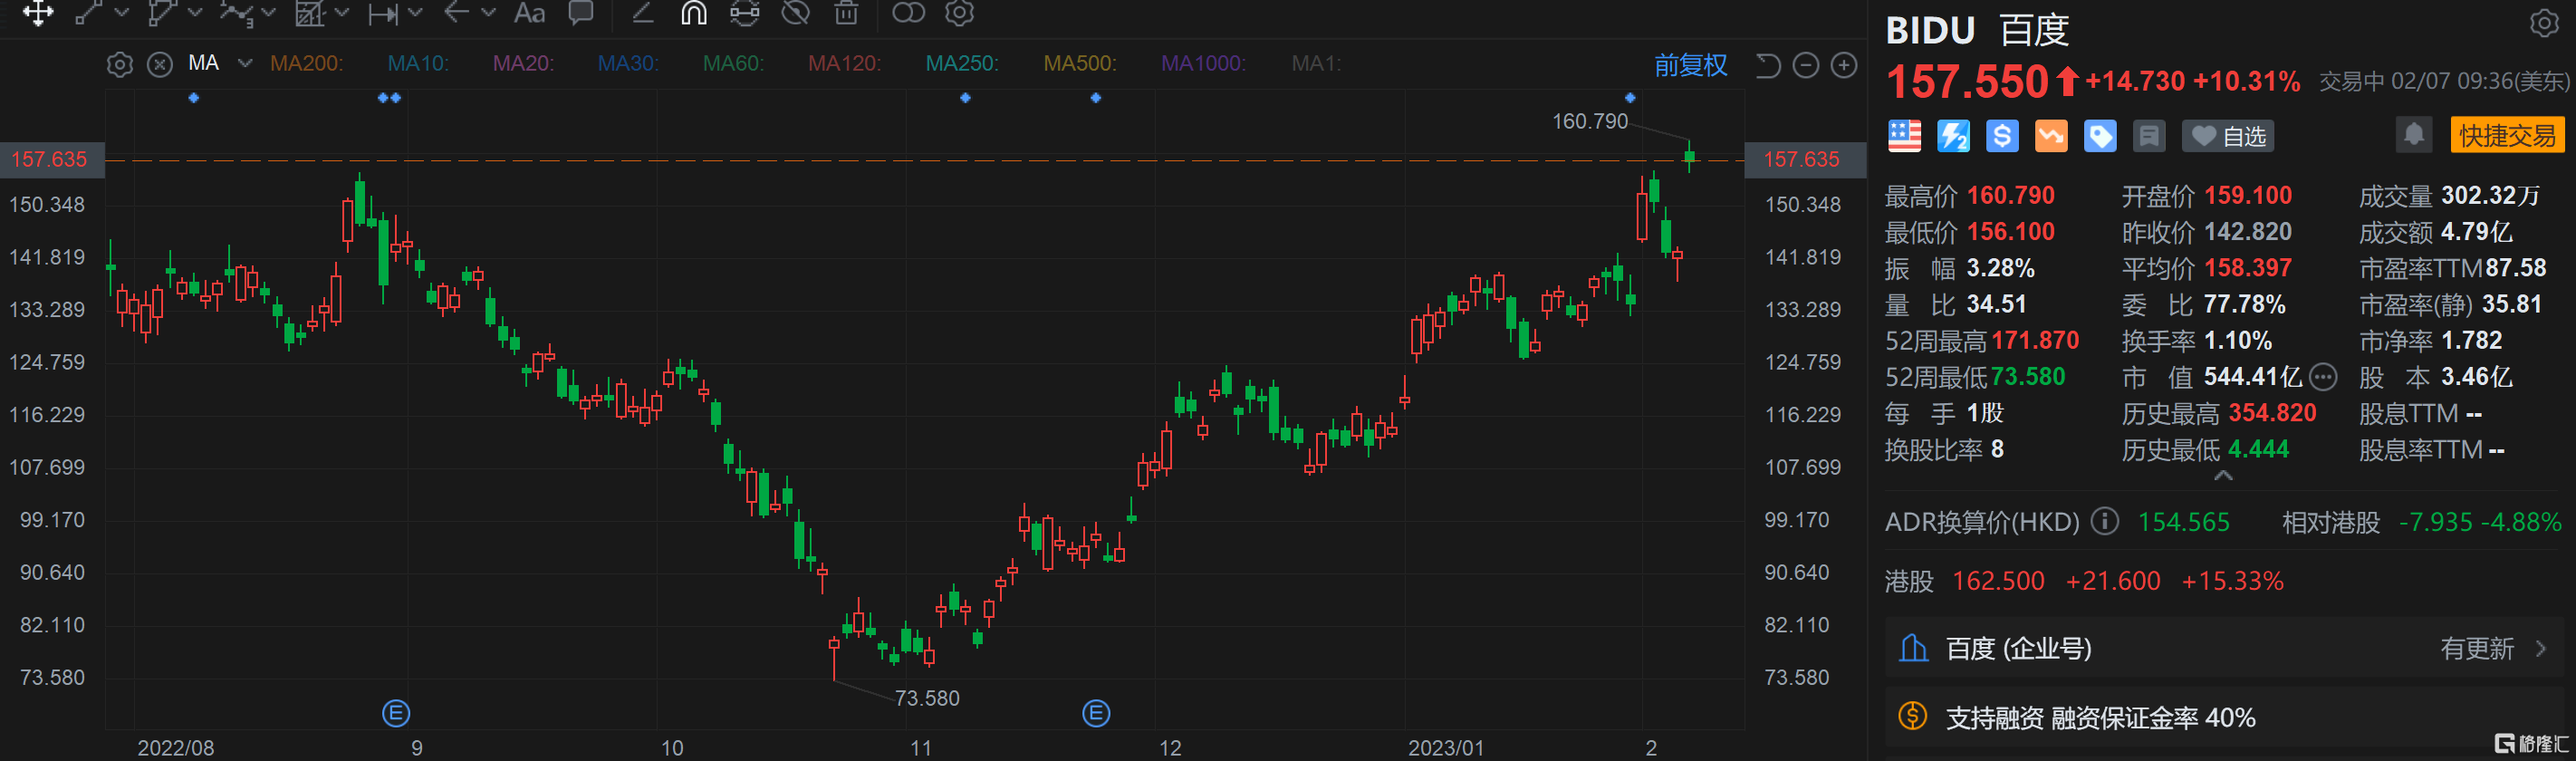Select the polygon shape drawing tool
Image resolution: width=2576 pixels, height=761 pixels.
click(161, 13)
